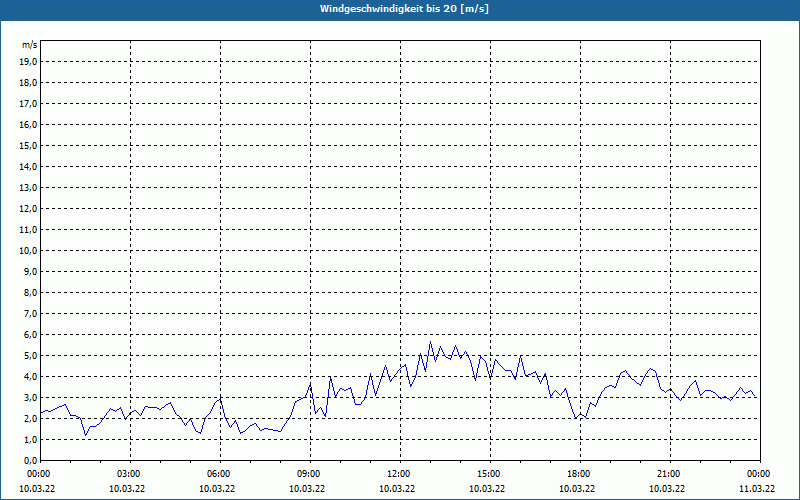Select the "12:00" time label
Image resolution: width=800 pixels, height=500 pixels.
[x=400, y=474]
